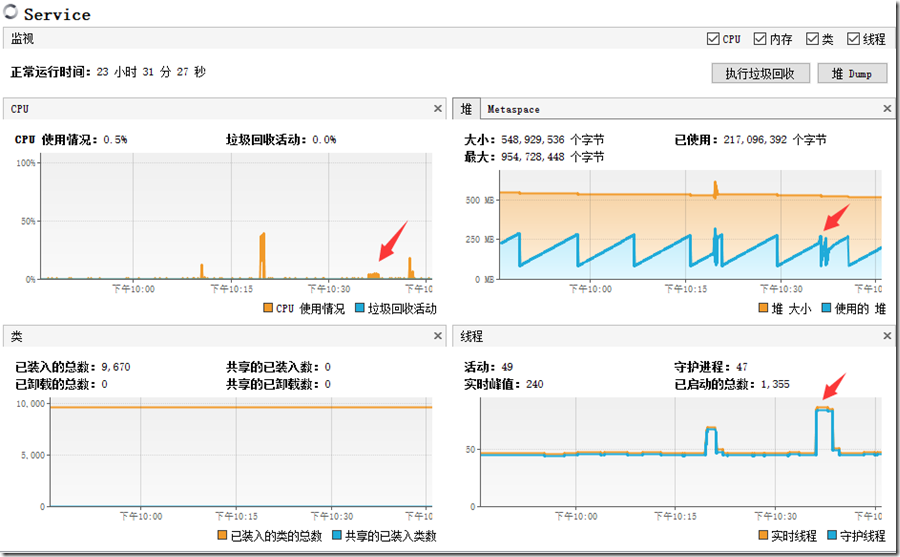Click the 5,000 classes axis label
Viewport: 900px width, 557px height.
click(x=33, y=455)
